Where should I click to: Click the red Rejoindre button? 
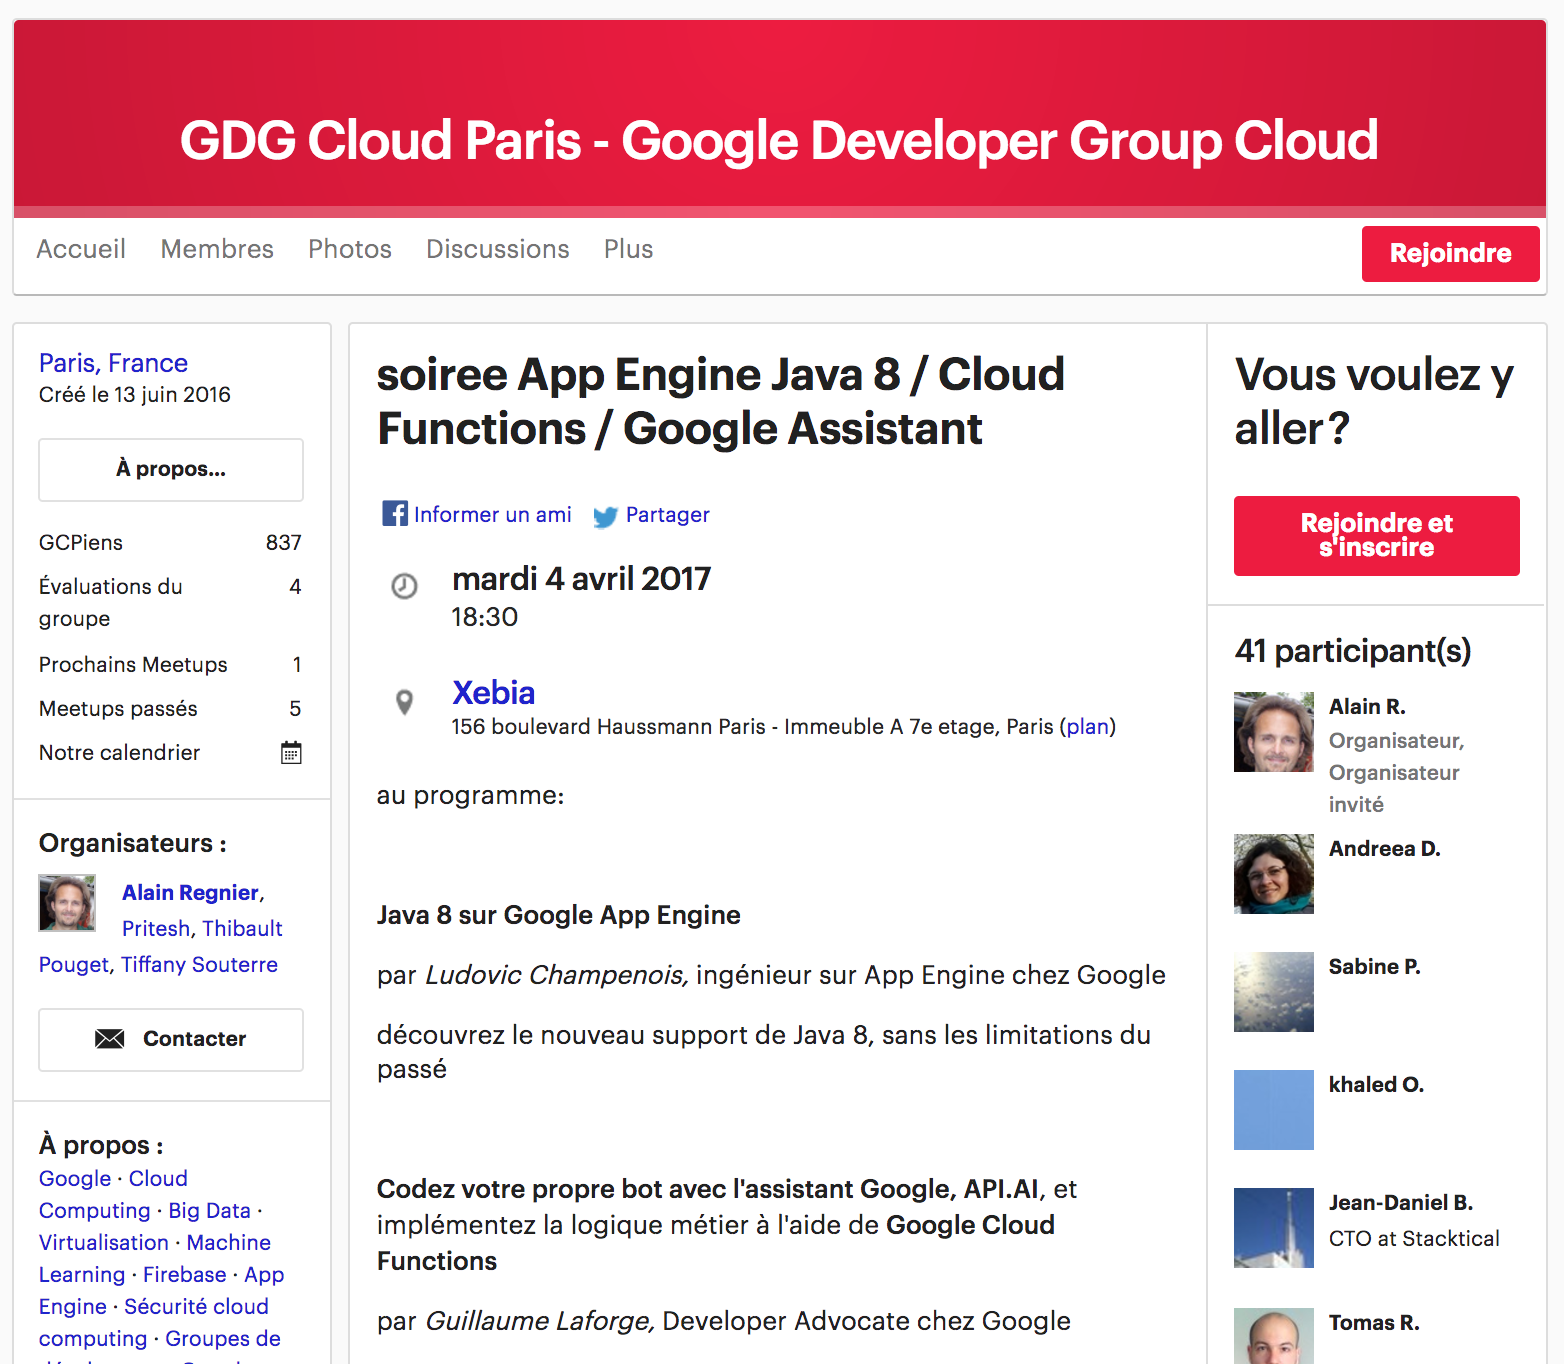(x=1450, y=254)
